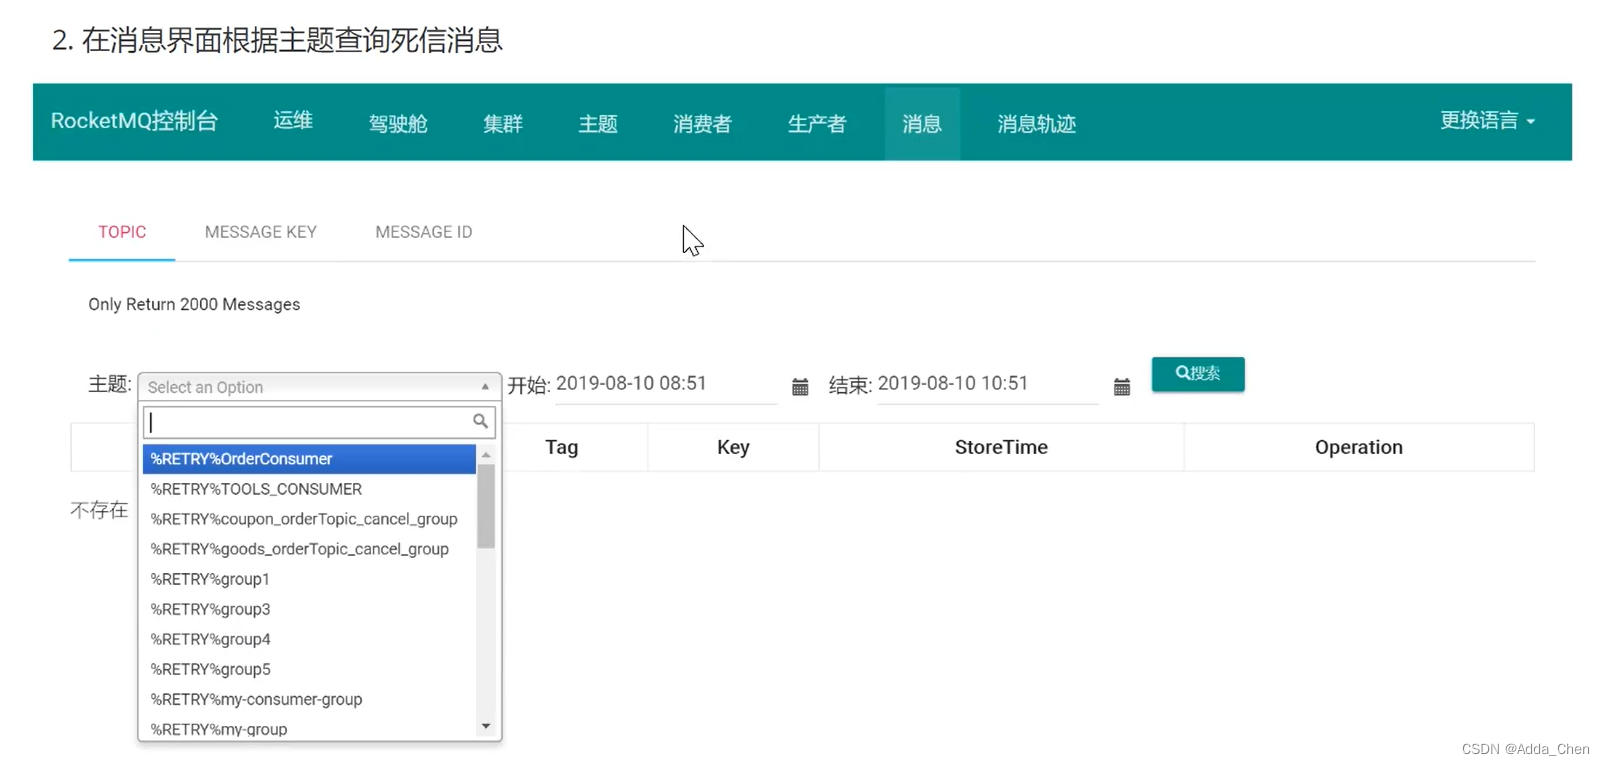The image size is (1605, 765).
Task: Open the 消费者 consumer menu item
Action: [703, 124]
